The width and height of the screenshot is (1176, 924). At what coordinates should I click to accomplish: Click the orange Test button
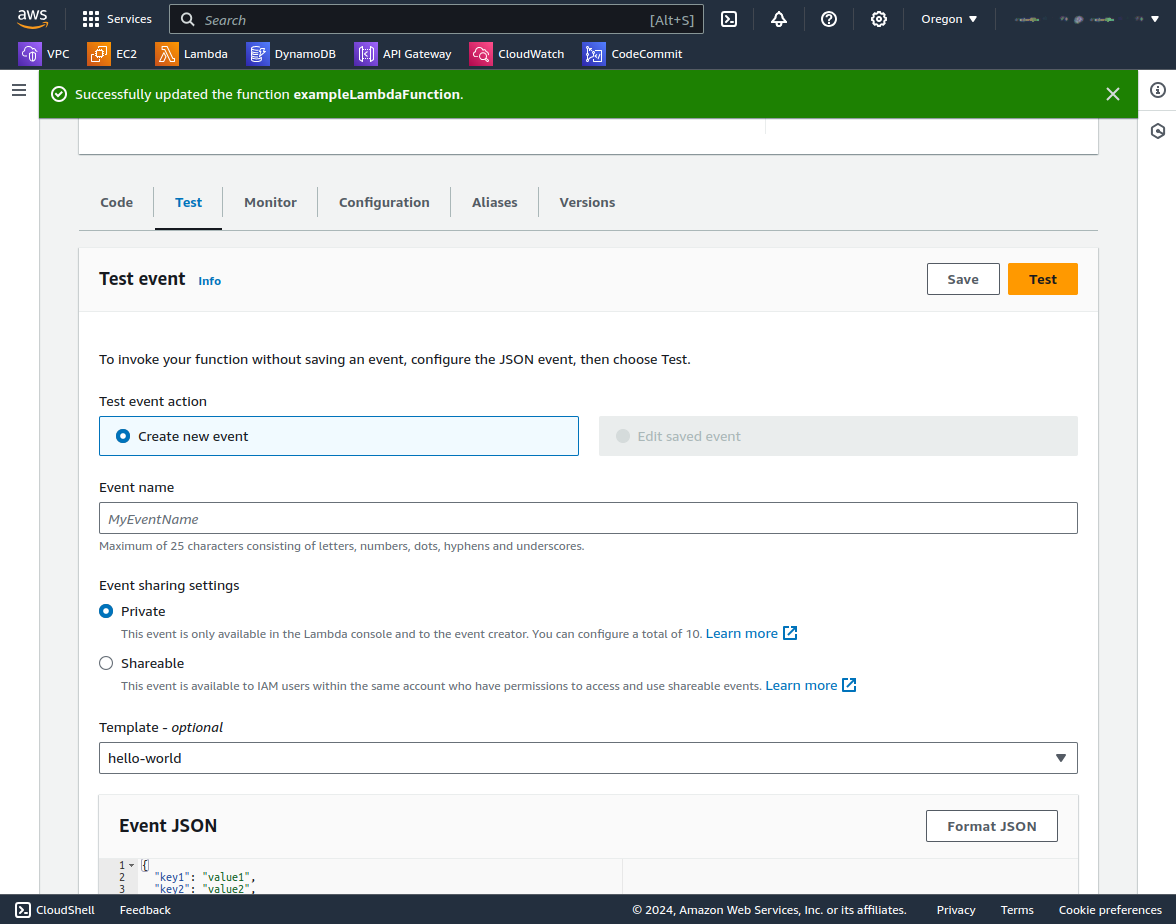(x=1042, y=279)
